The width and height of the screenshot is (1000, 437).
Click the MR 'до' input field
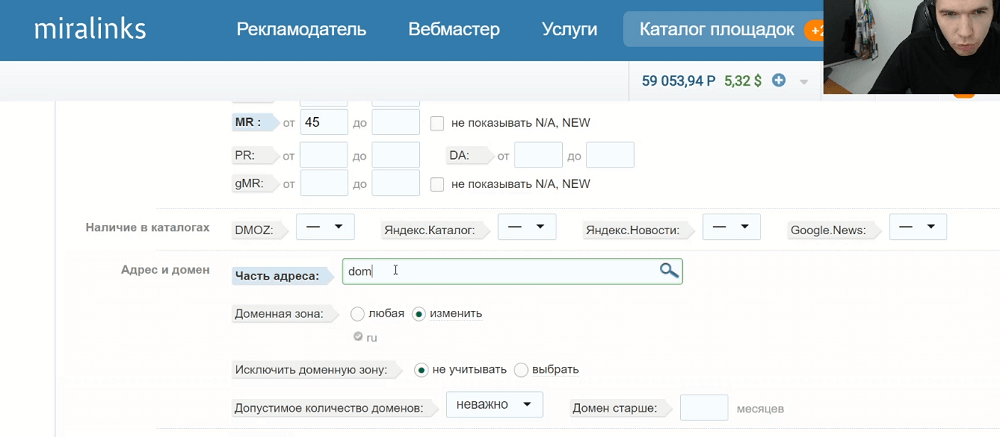pyautogui.click(x=395, y=122)
